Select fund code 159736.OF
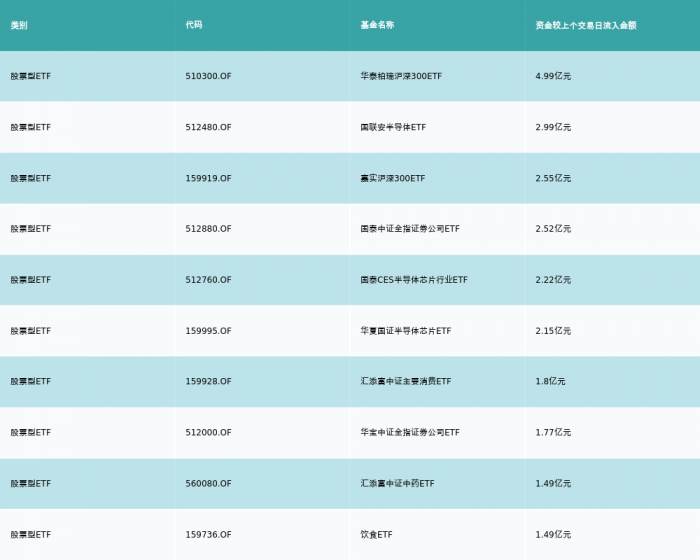The width and height of the screenshot is (700, 560). pyautogui.click(x=208, y=535)
